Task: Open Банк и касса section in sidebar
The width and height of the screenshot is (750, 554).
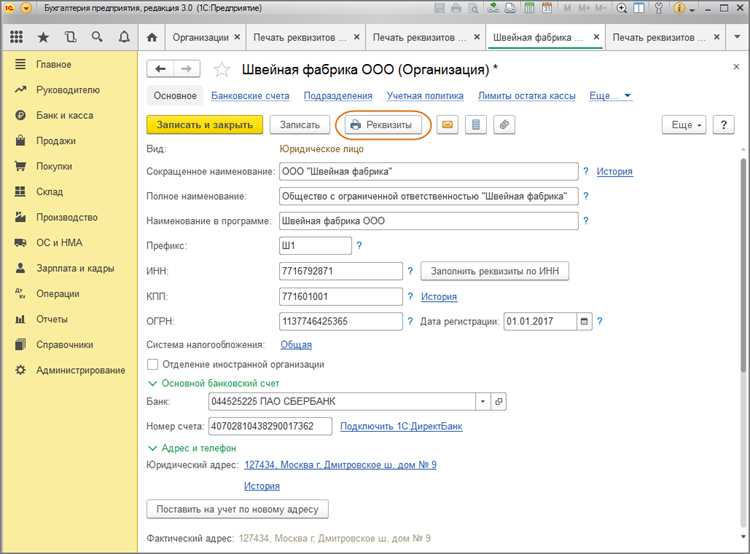Action: 65,115
